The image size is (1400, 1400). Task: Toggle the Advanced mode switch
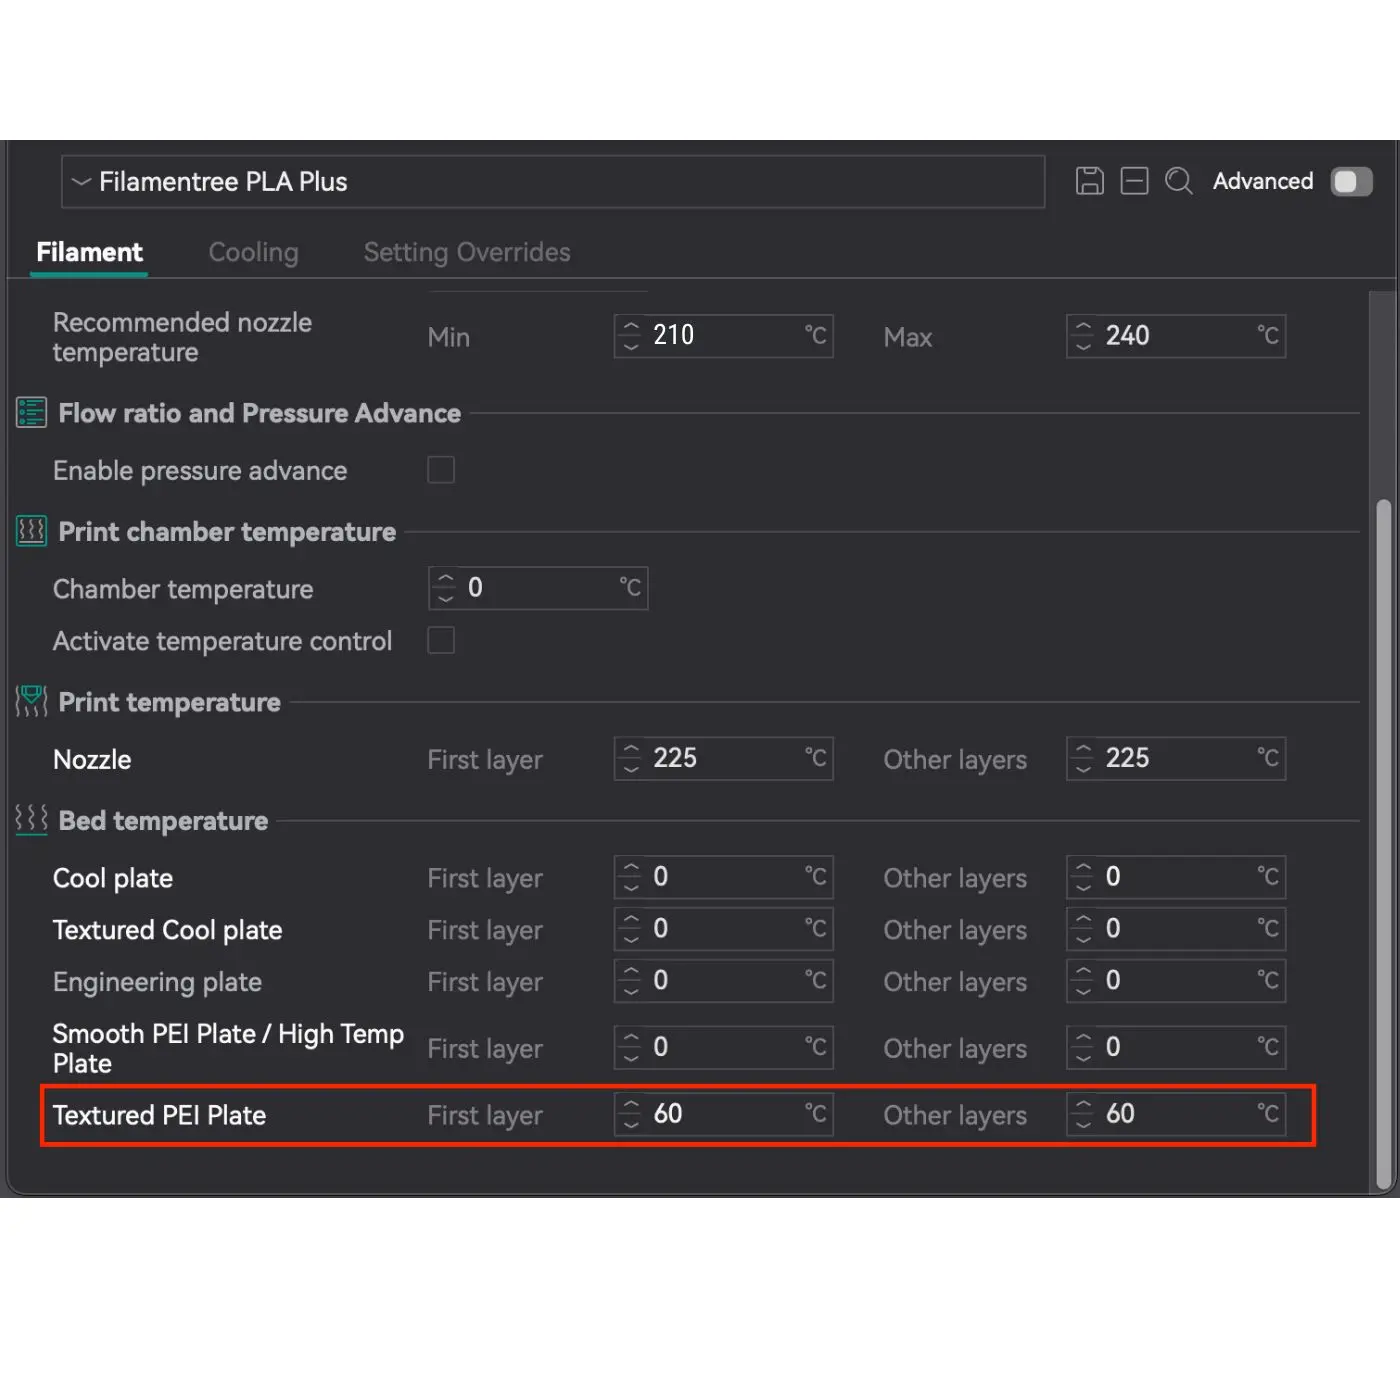point(1351,182)
